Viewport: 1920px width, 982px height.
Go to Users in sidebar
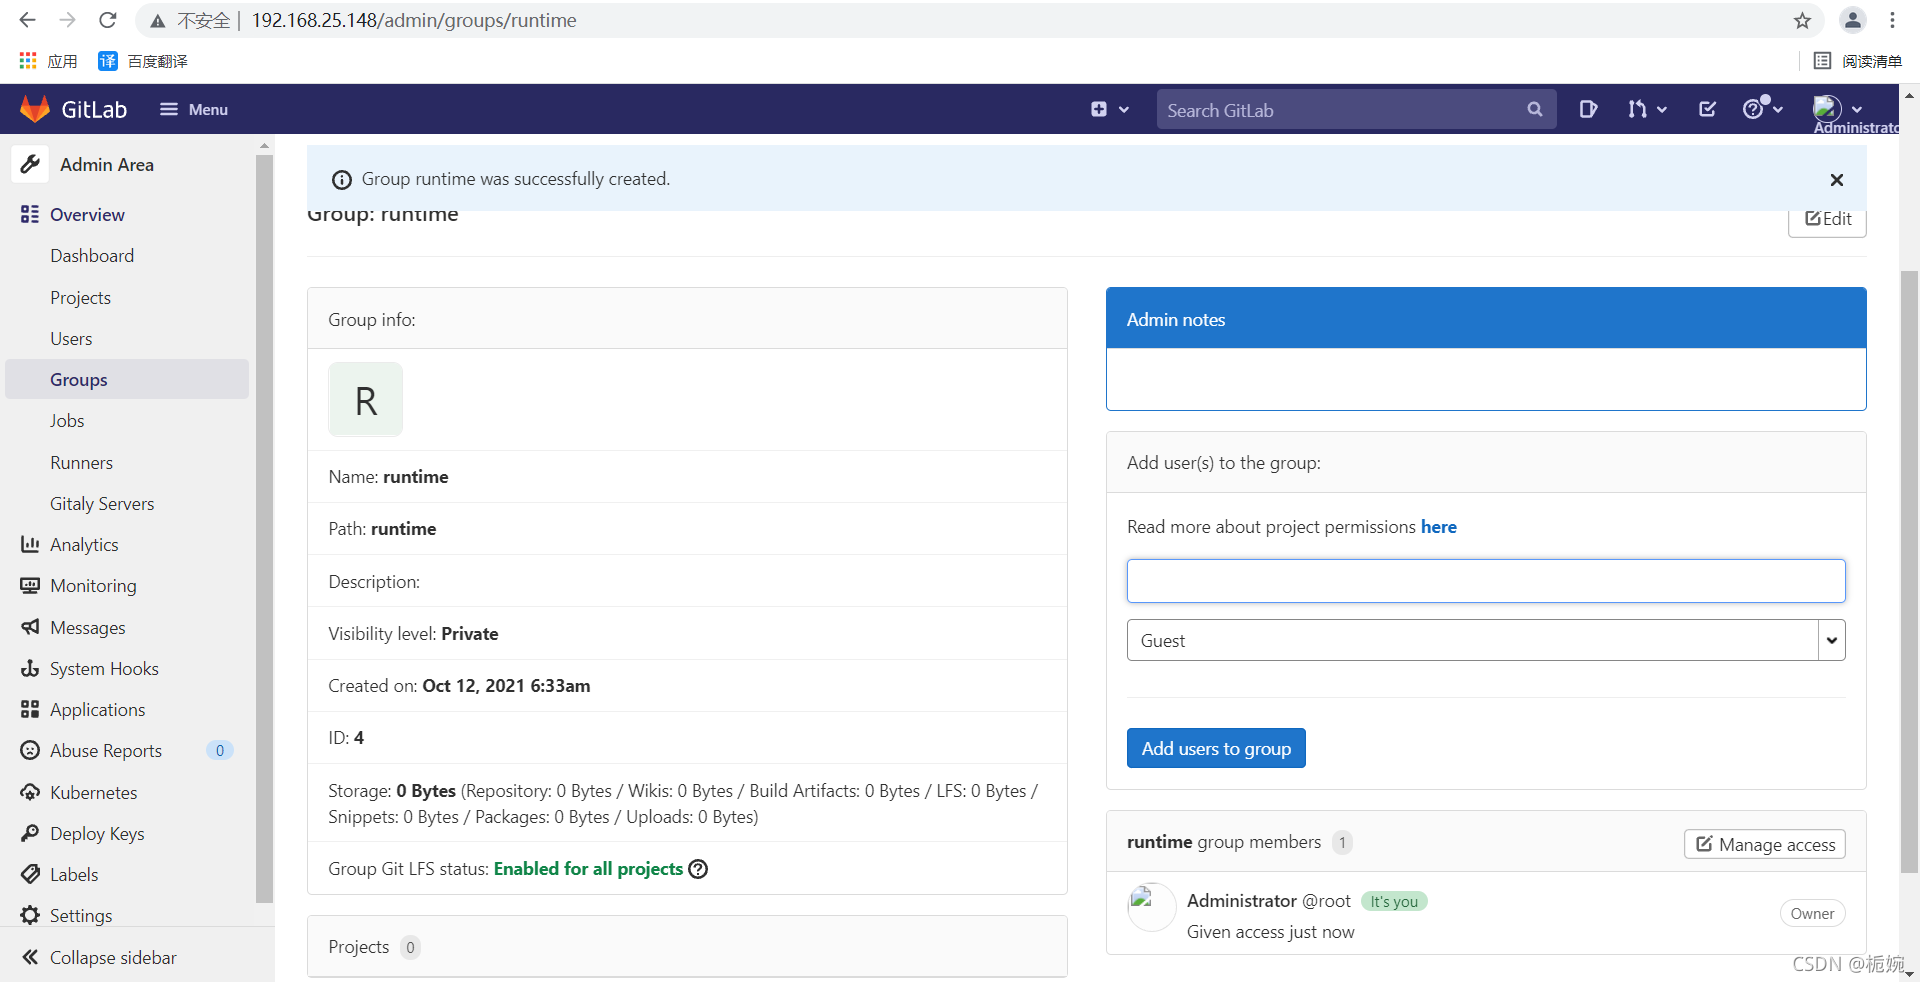pyautogui.click(x=71, y=339)
